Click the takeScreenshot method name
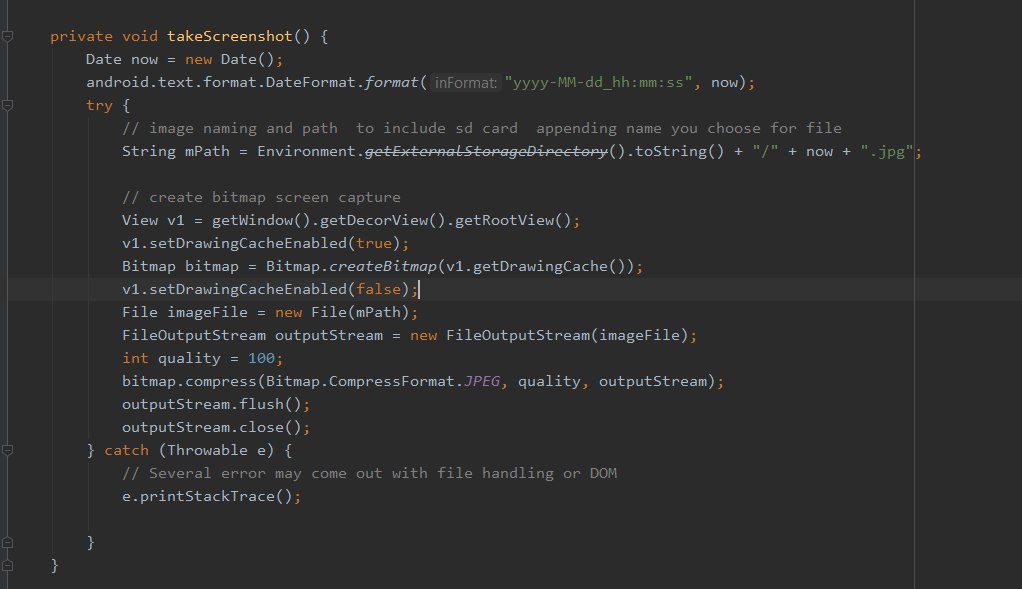The image size is (1022, 589). click(x=229, y=36)
